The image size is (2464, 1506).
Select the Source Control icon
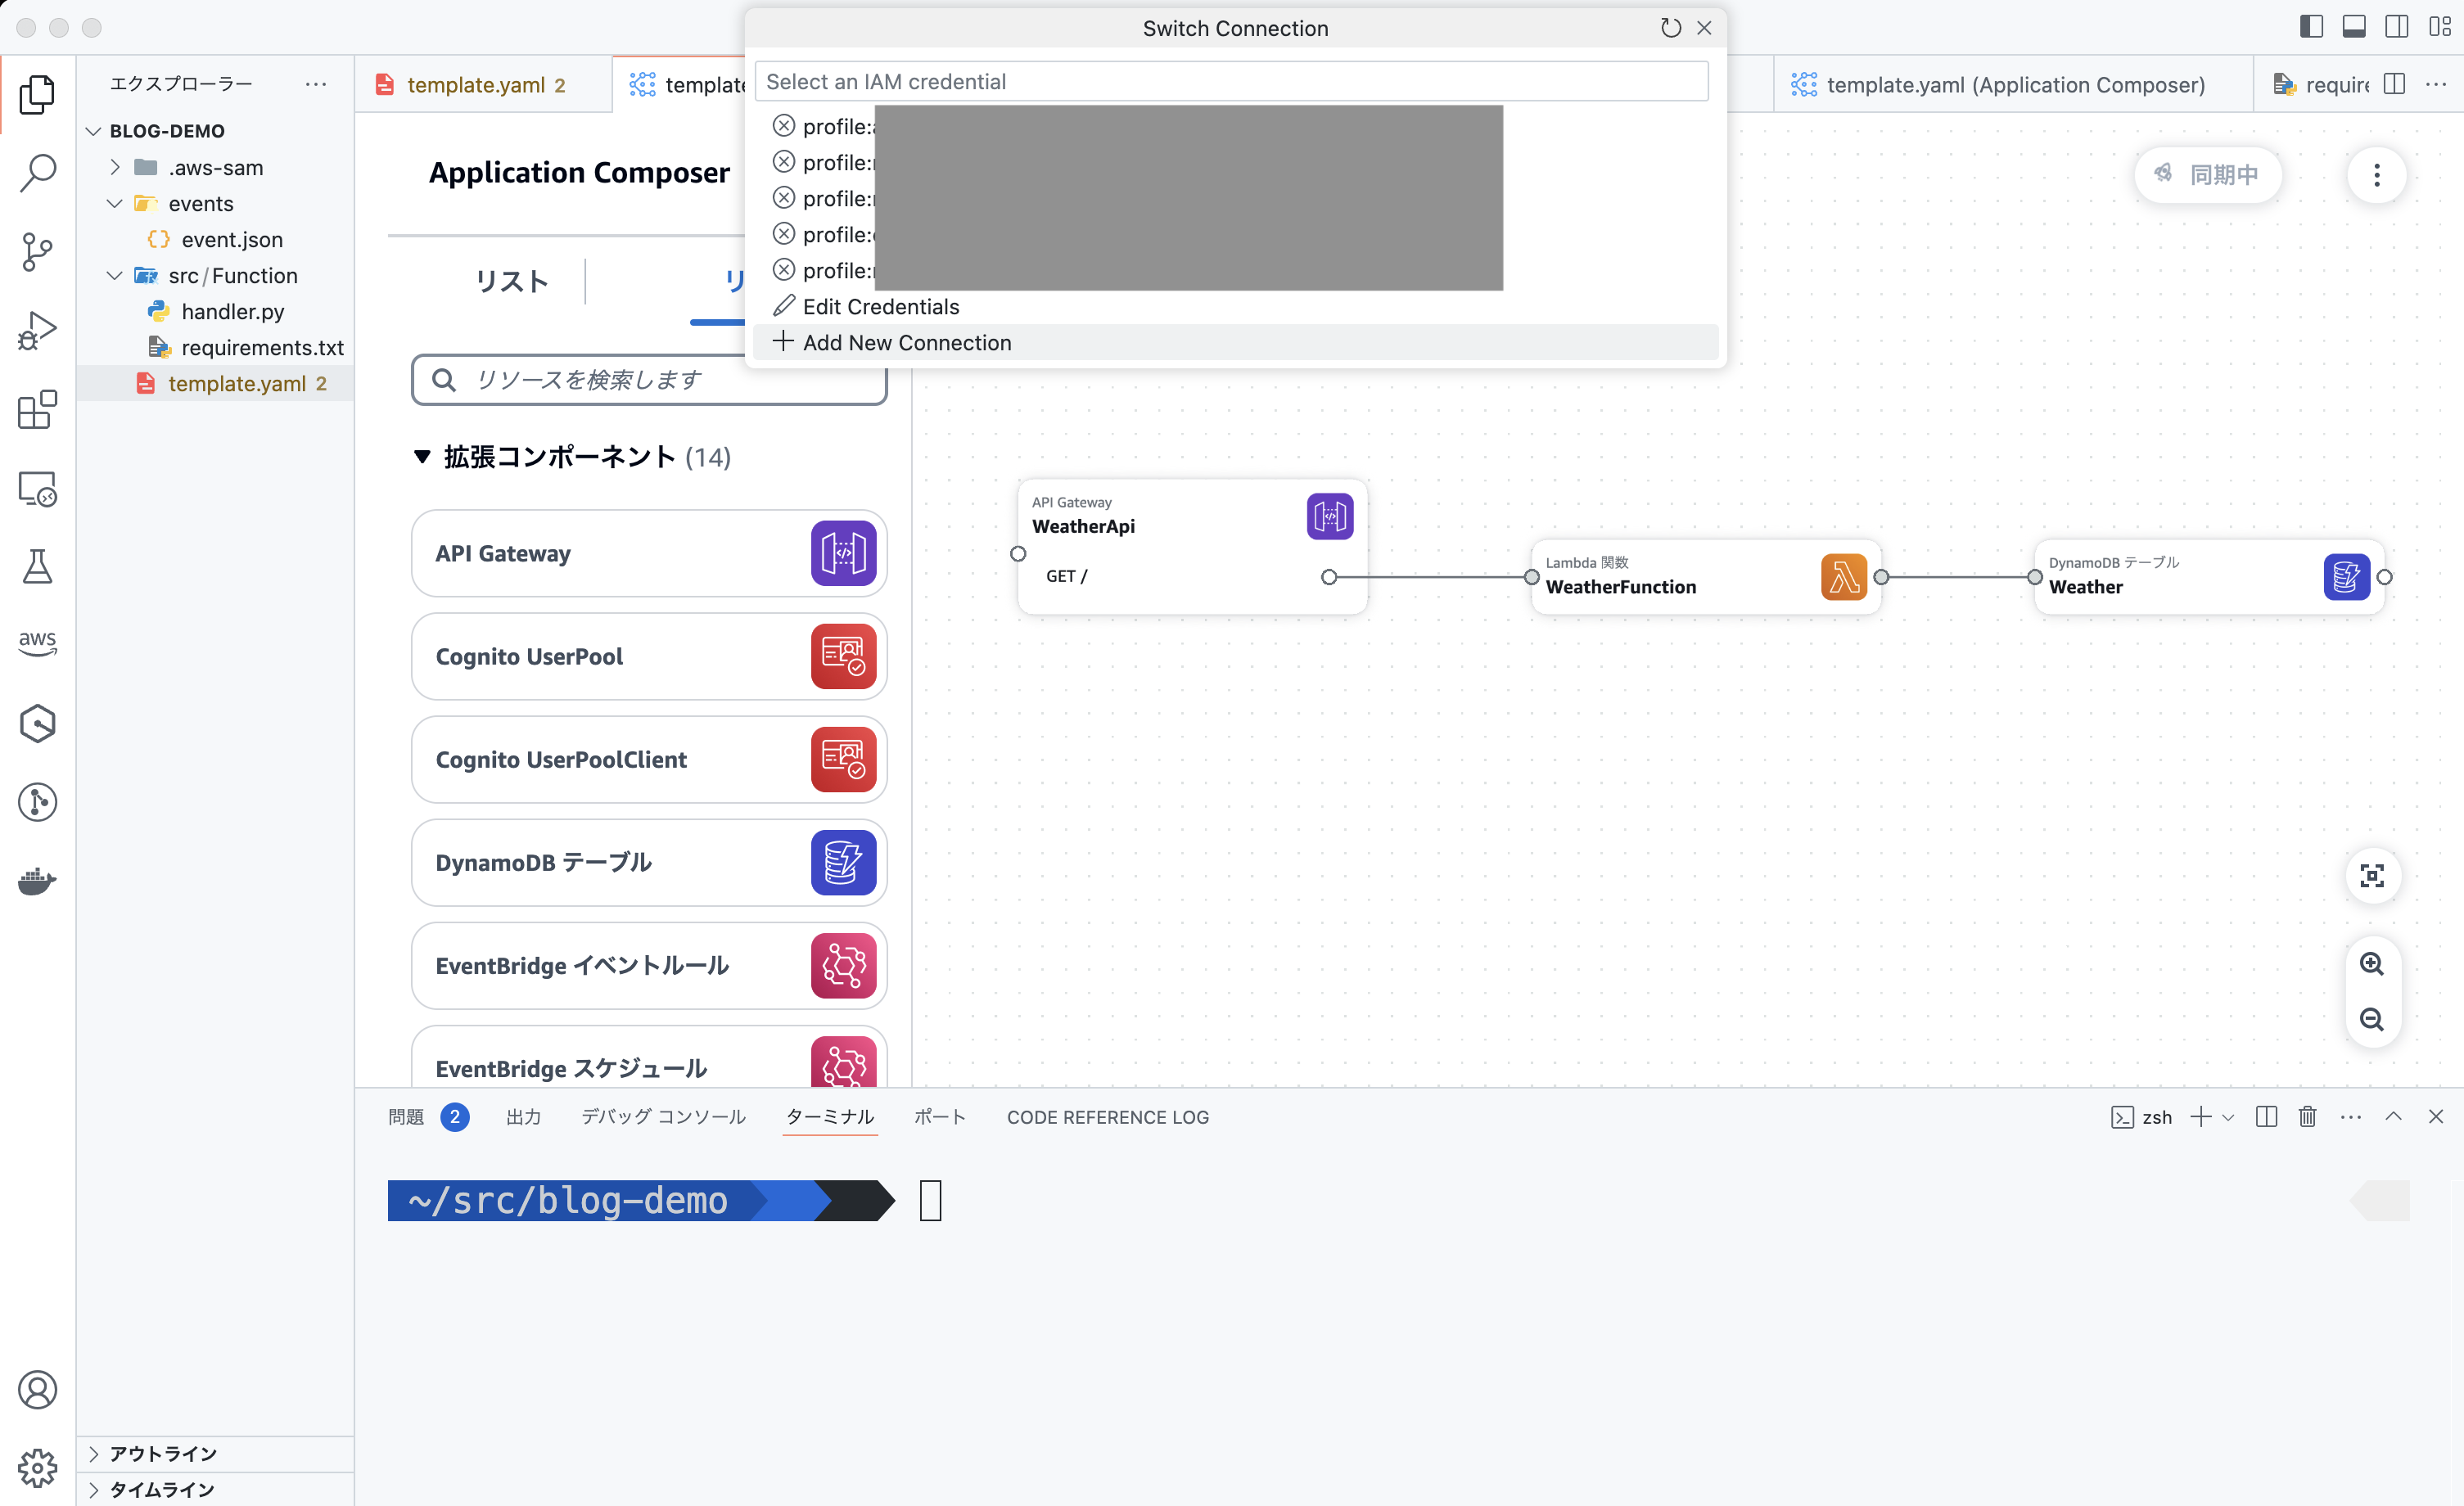click(38, 252)
